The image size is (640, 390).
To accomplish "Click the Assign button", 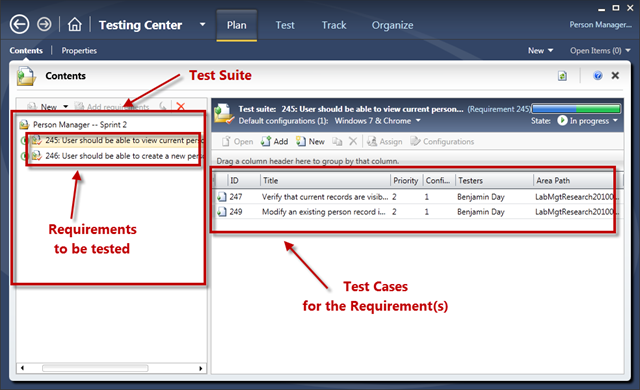I will coord(384,142).
